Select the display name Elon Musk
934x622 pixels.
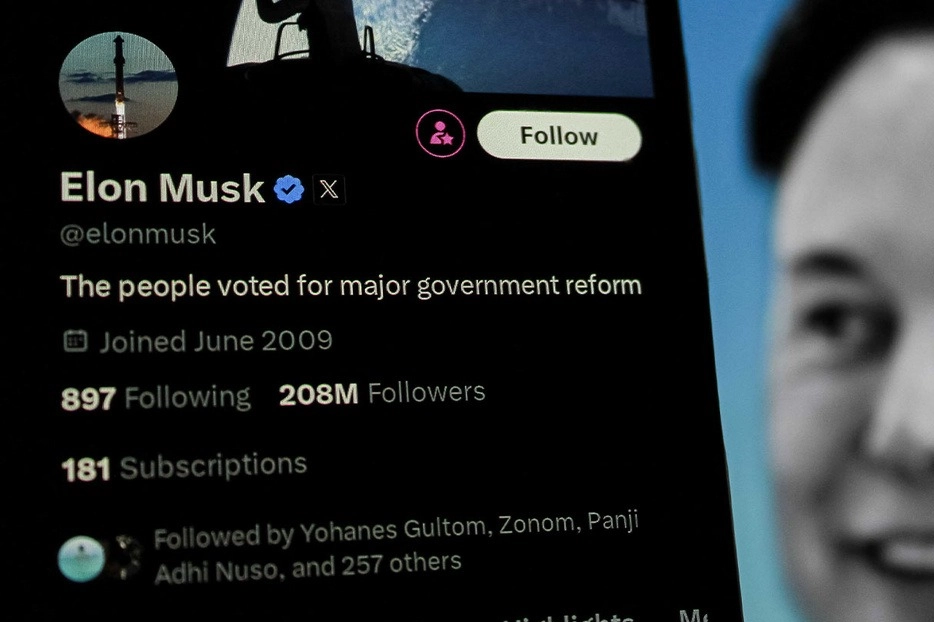click(162, 188)
